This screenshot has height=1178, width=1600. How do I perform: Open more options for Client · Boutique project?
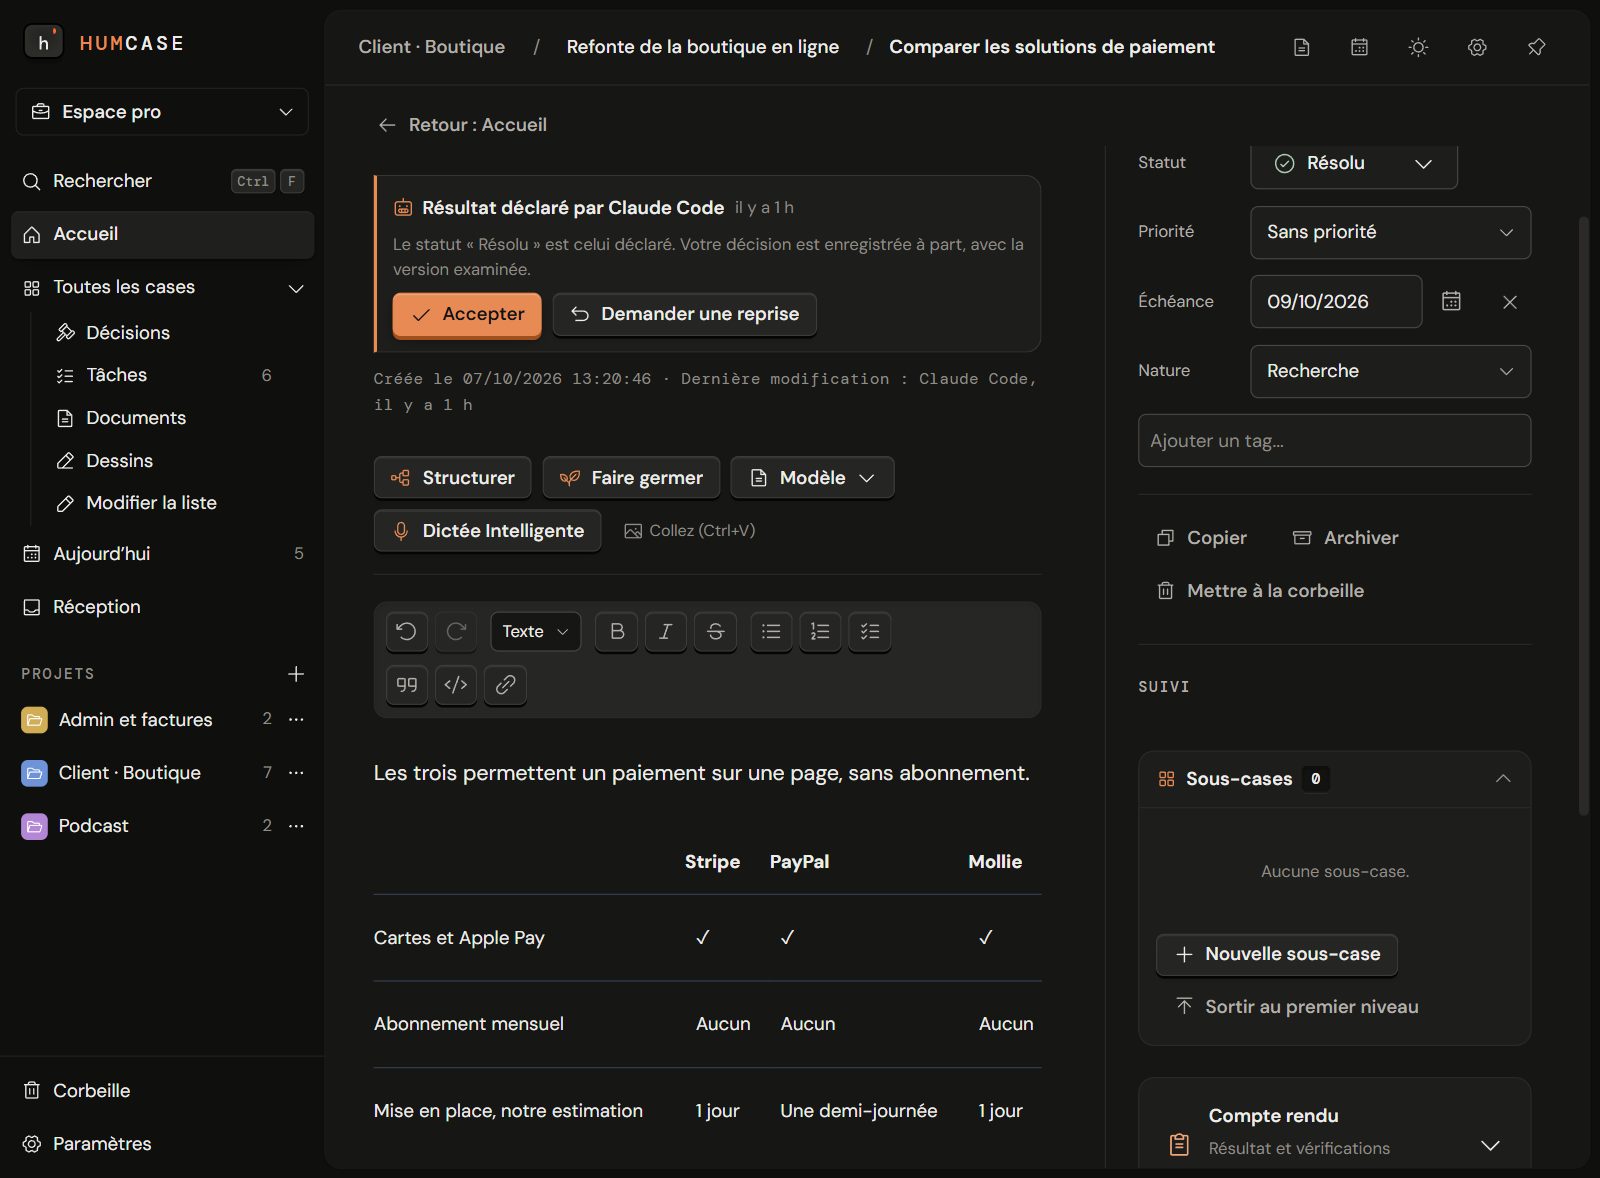click(296, 772)
